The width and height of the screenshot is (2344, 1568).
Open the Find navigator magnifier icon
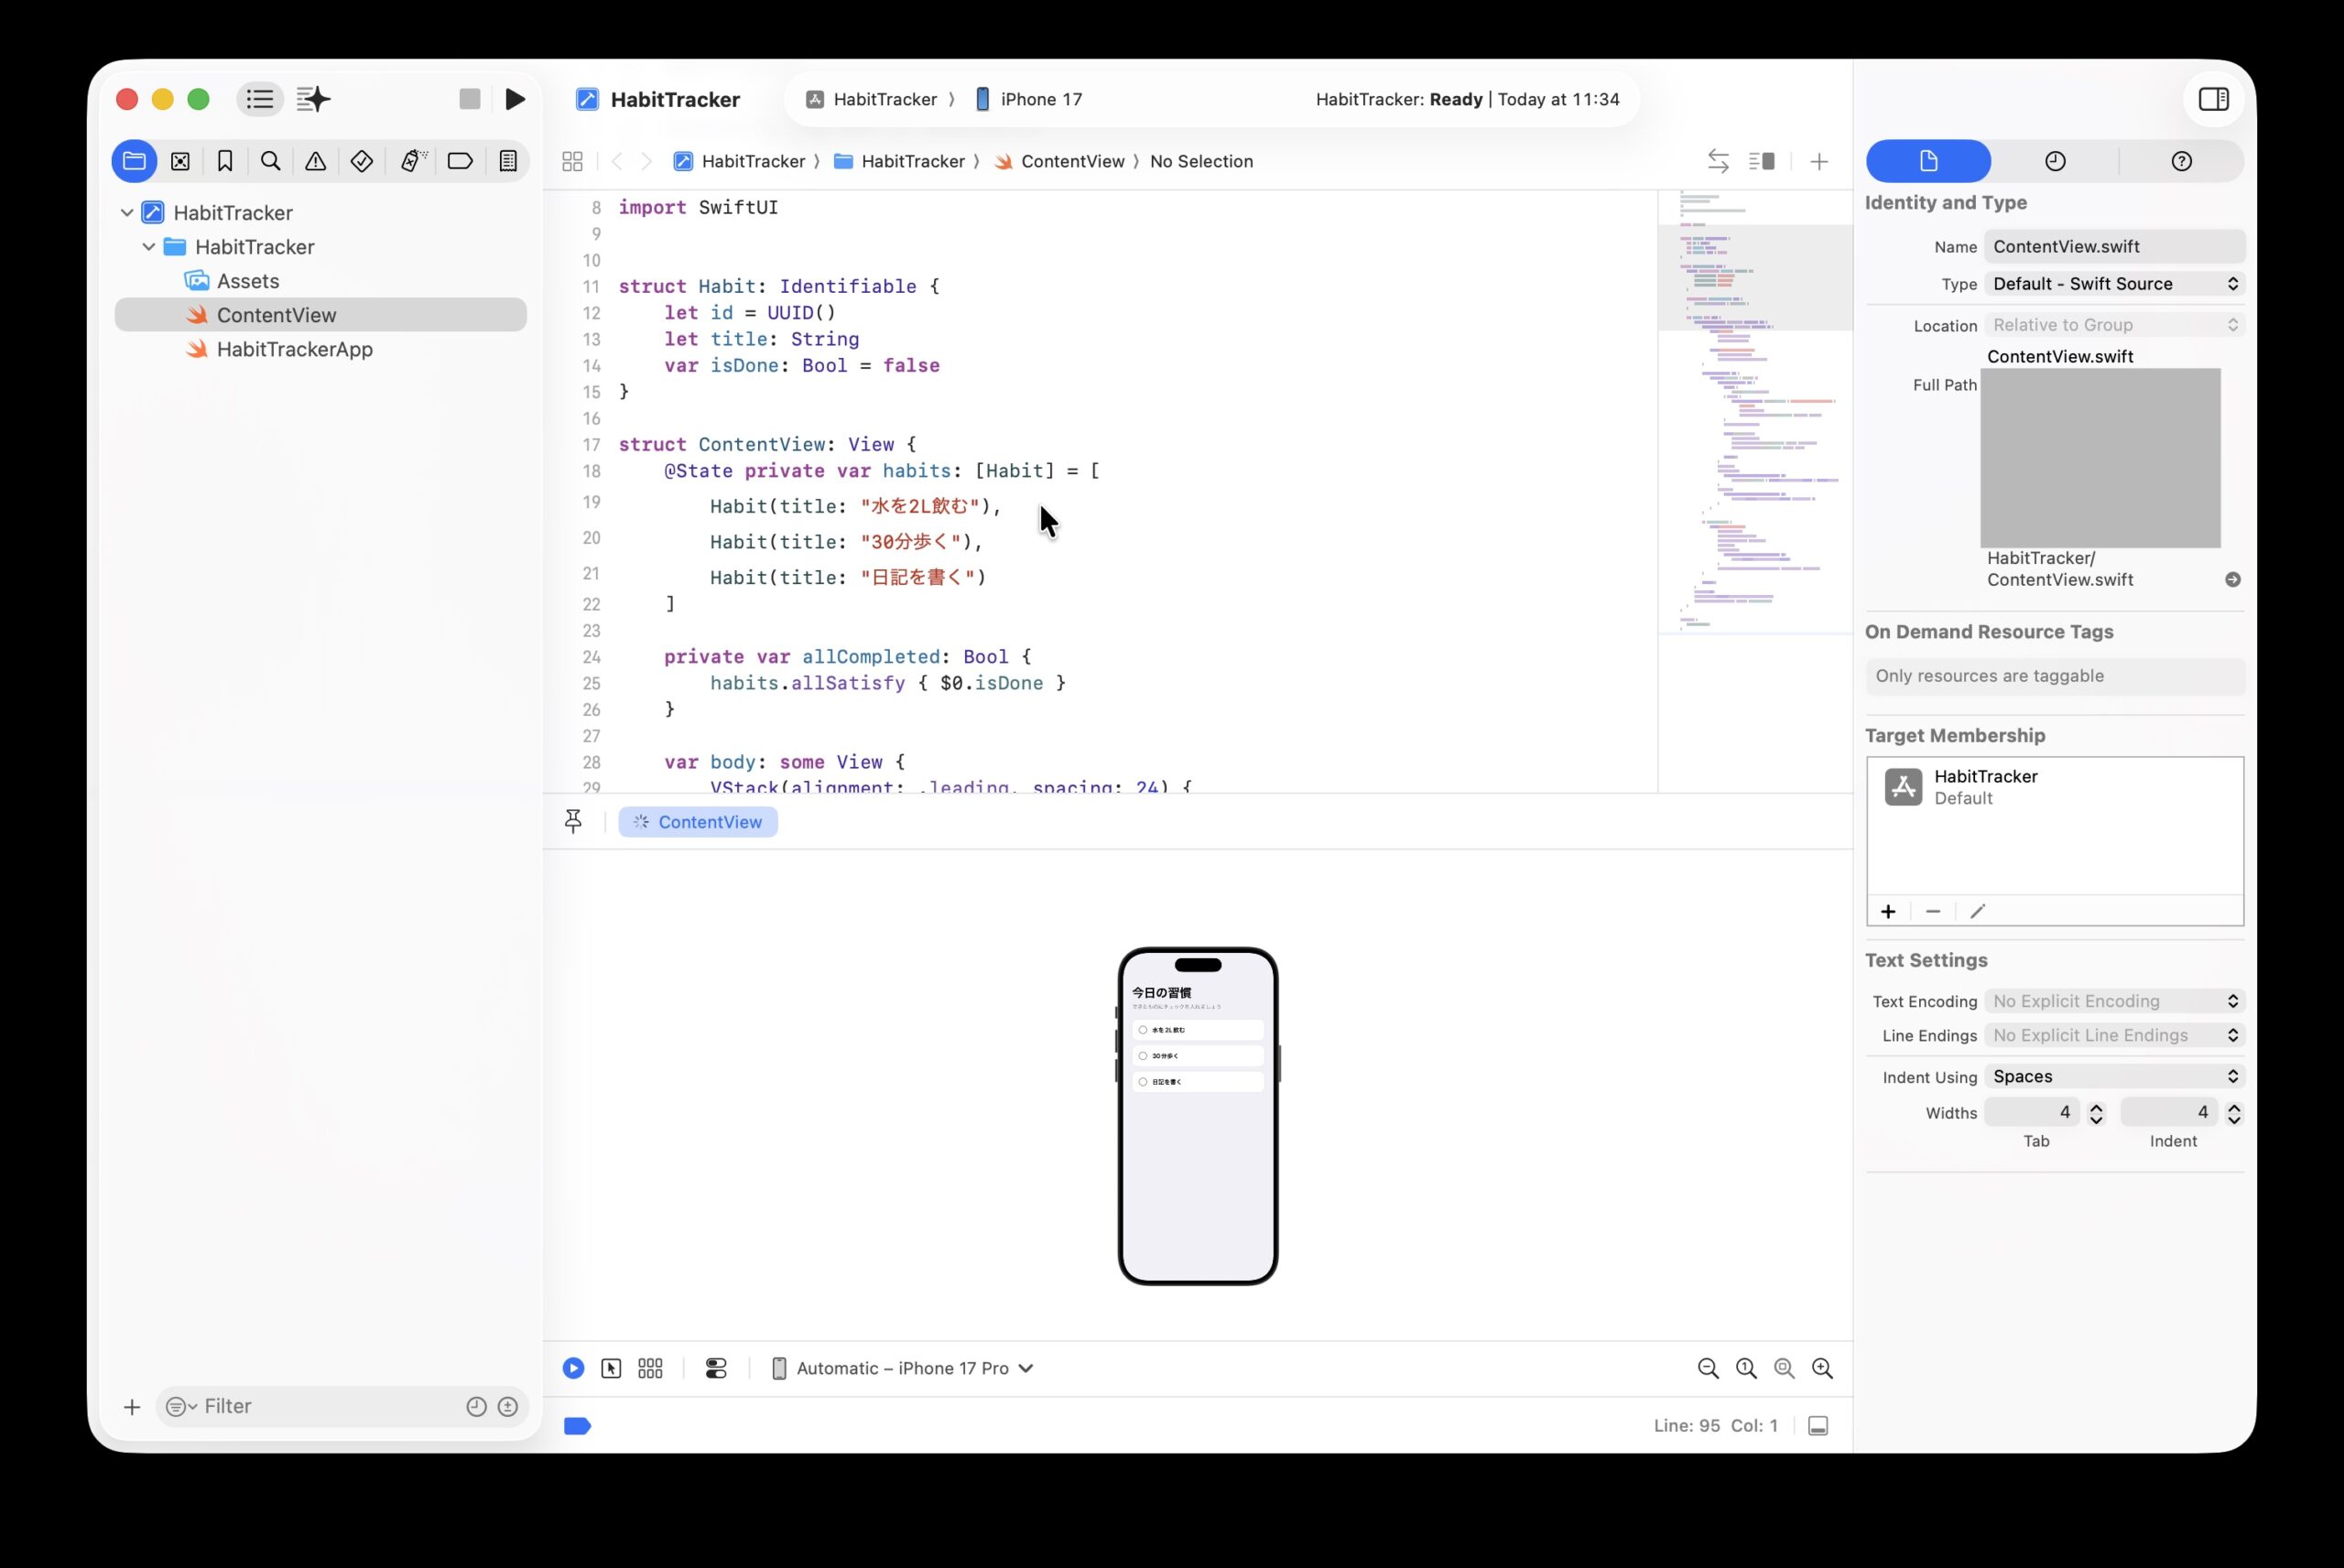click(270, 161)
